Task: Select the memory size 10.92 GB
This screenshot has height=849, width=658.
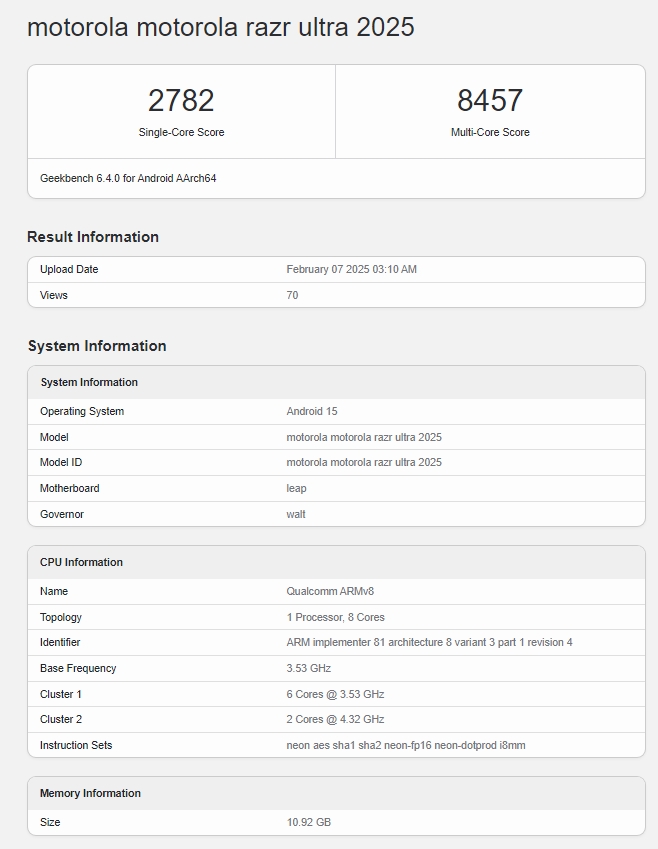Action: 308,822
